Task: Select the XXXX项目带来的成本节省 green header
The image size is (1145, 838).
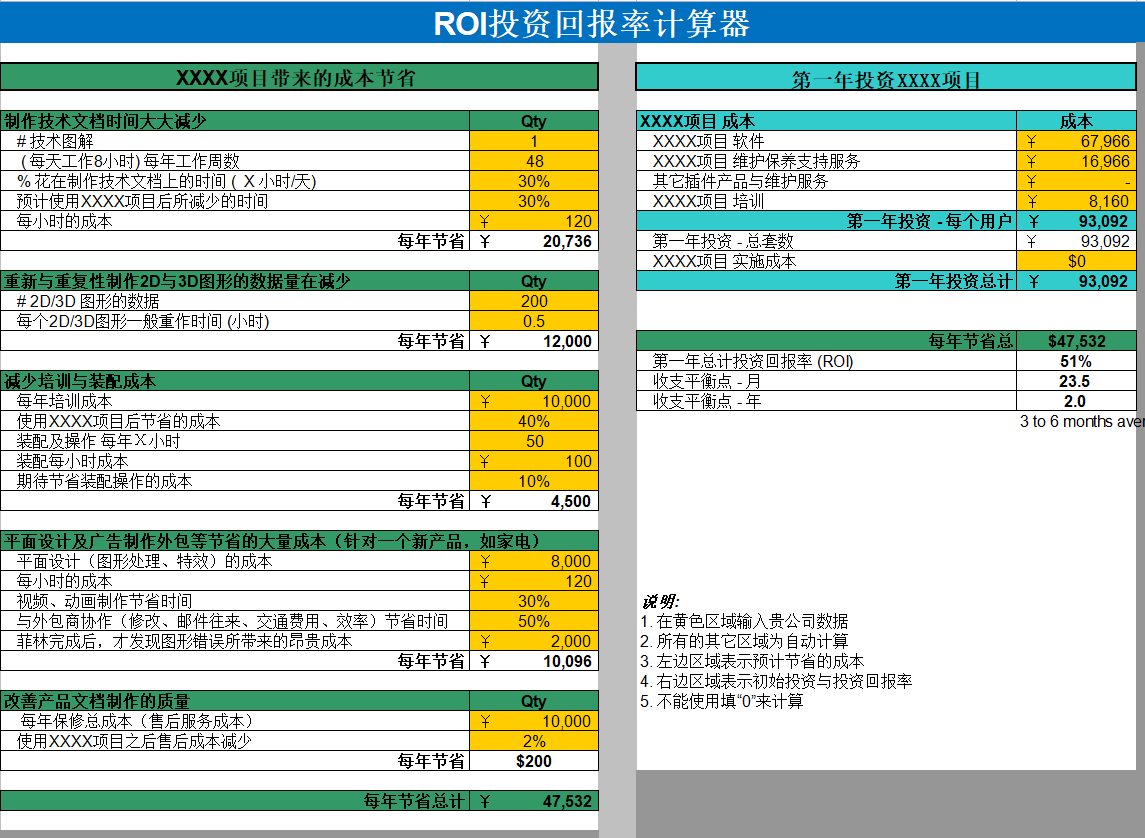Action: click(299, 76)
